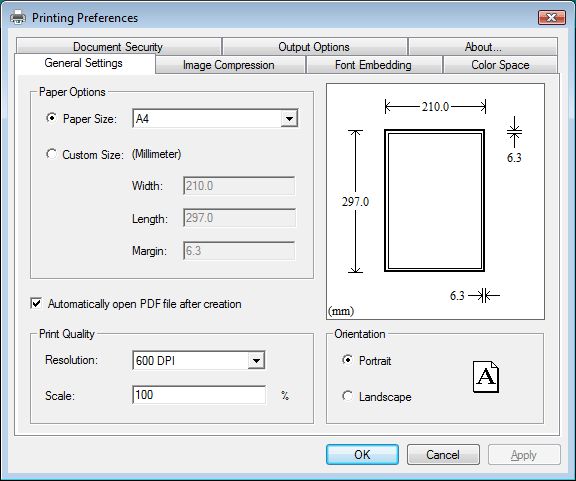Click the page orientation preview icon

click(486, 377)
